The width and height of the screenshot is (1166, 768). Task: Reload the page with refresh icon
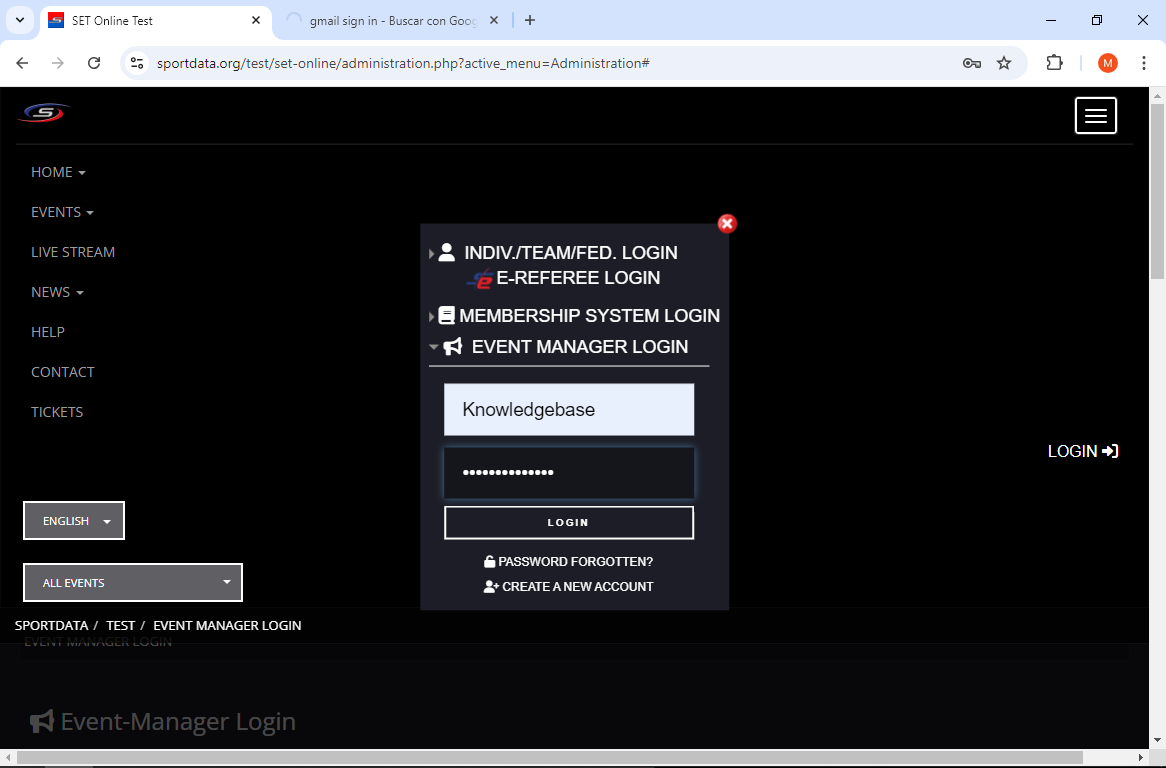[94, 63]
